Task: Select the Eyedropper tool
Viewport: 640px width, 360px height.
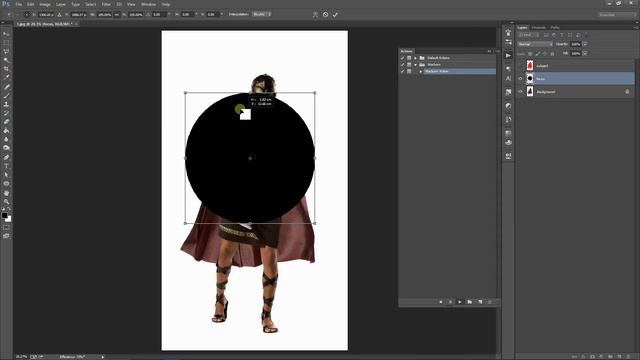Action: point(6,77)
